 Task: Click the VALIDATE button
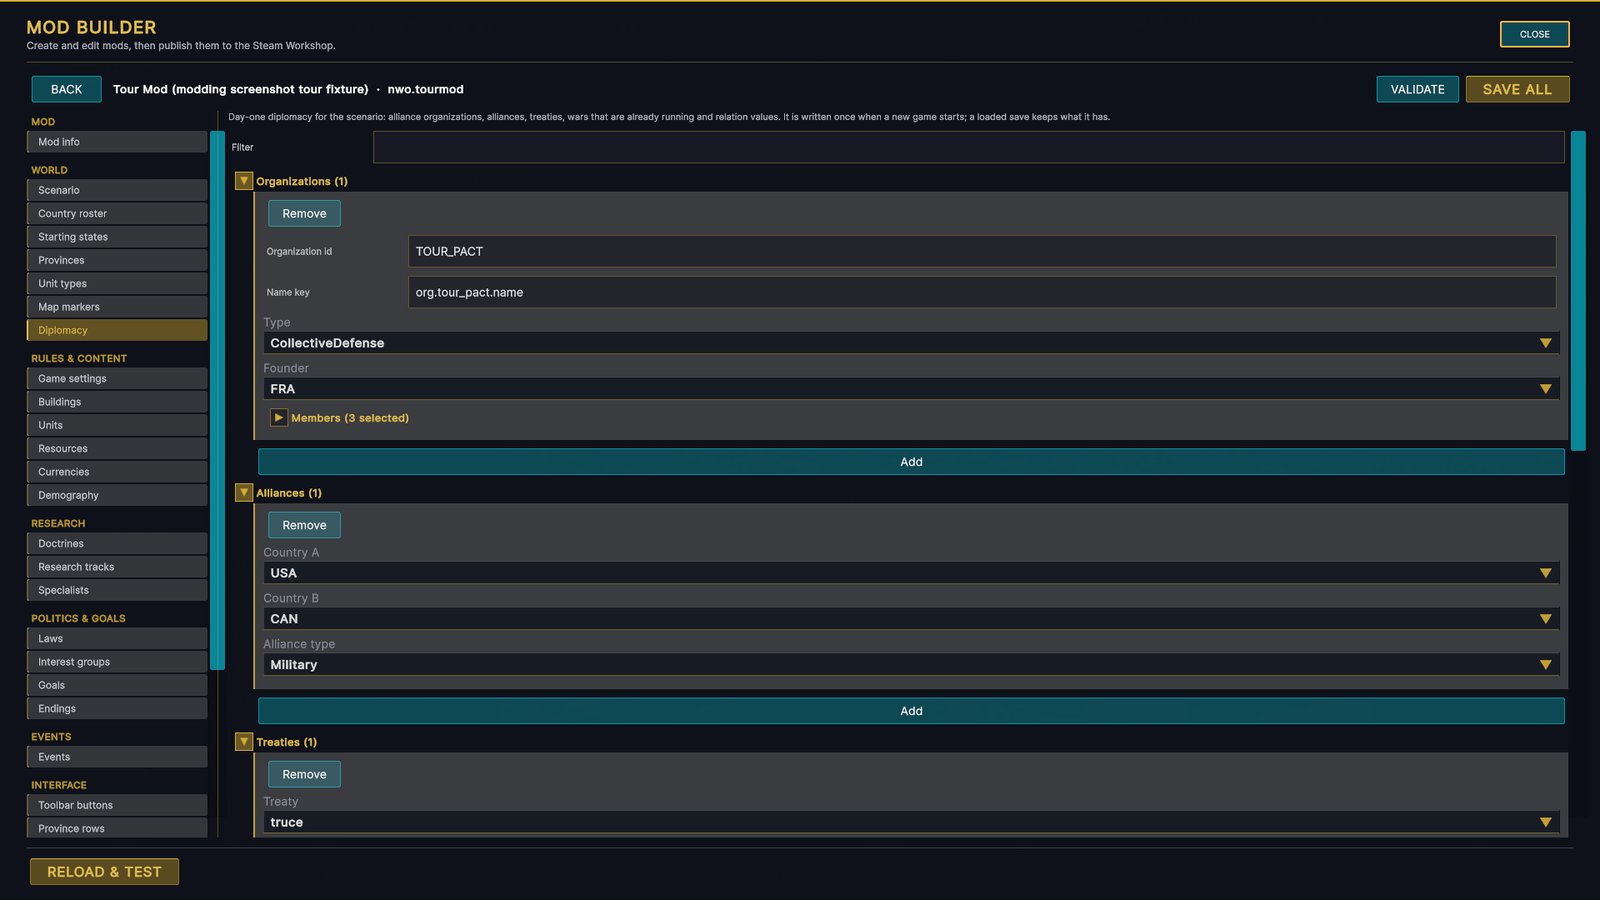coord(1417,89)
